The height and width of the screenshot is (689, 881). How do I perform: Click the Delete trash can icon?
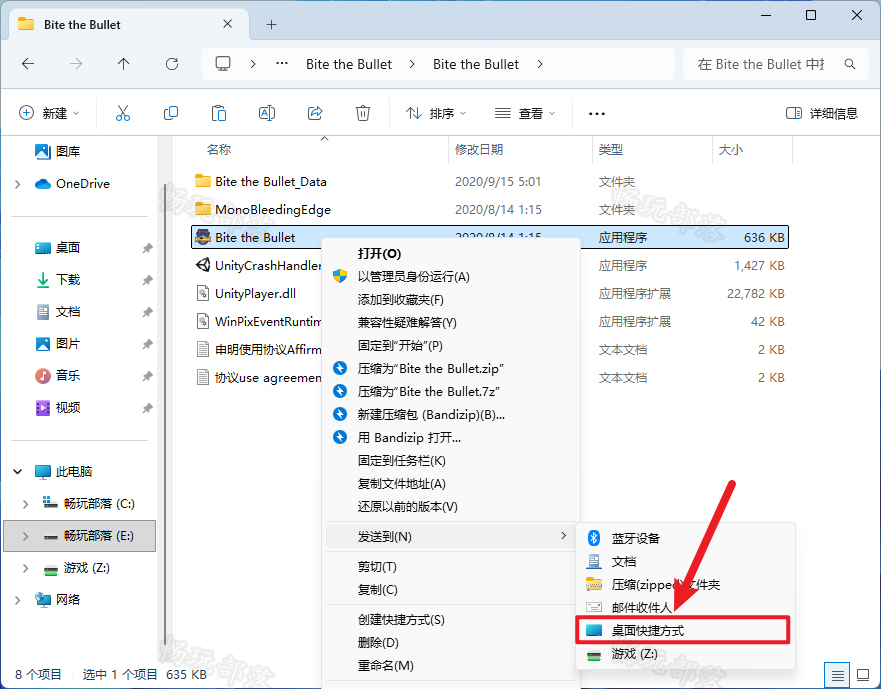point(363,113)
